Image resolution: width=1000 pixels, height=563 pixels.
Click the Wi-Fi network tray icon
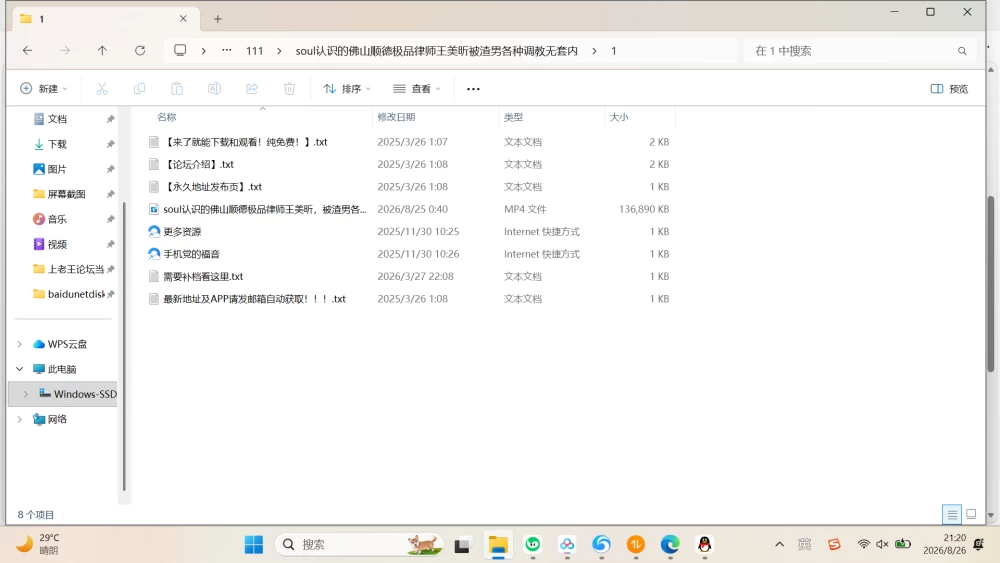pos(864,544)
